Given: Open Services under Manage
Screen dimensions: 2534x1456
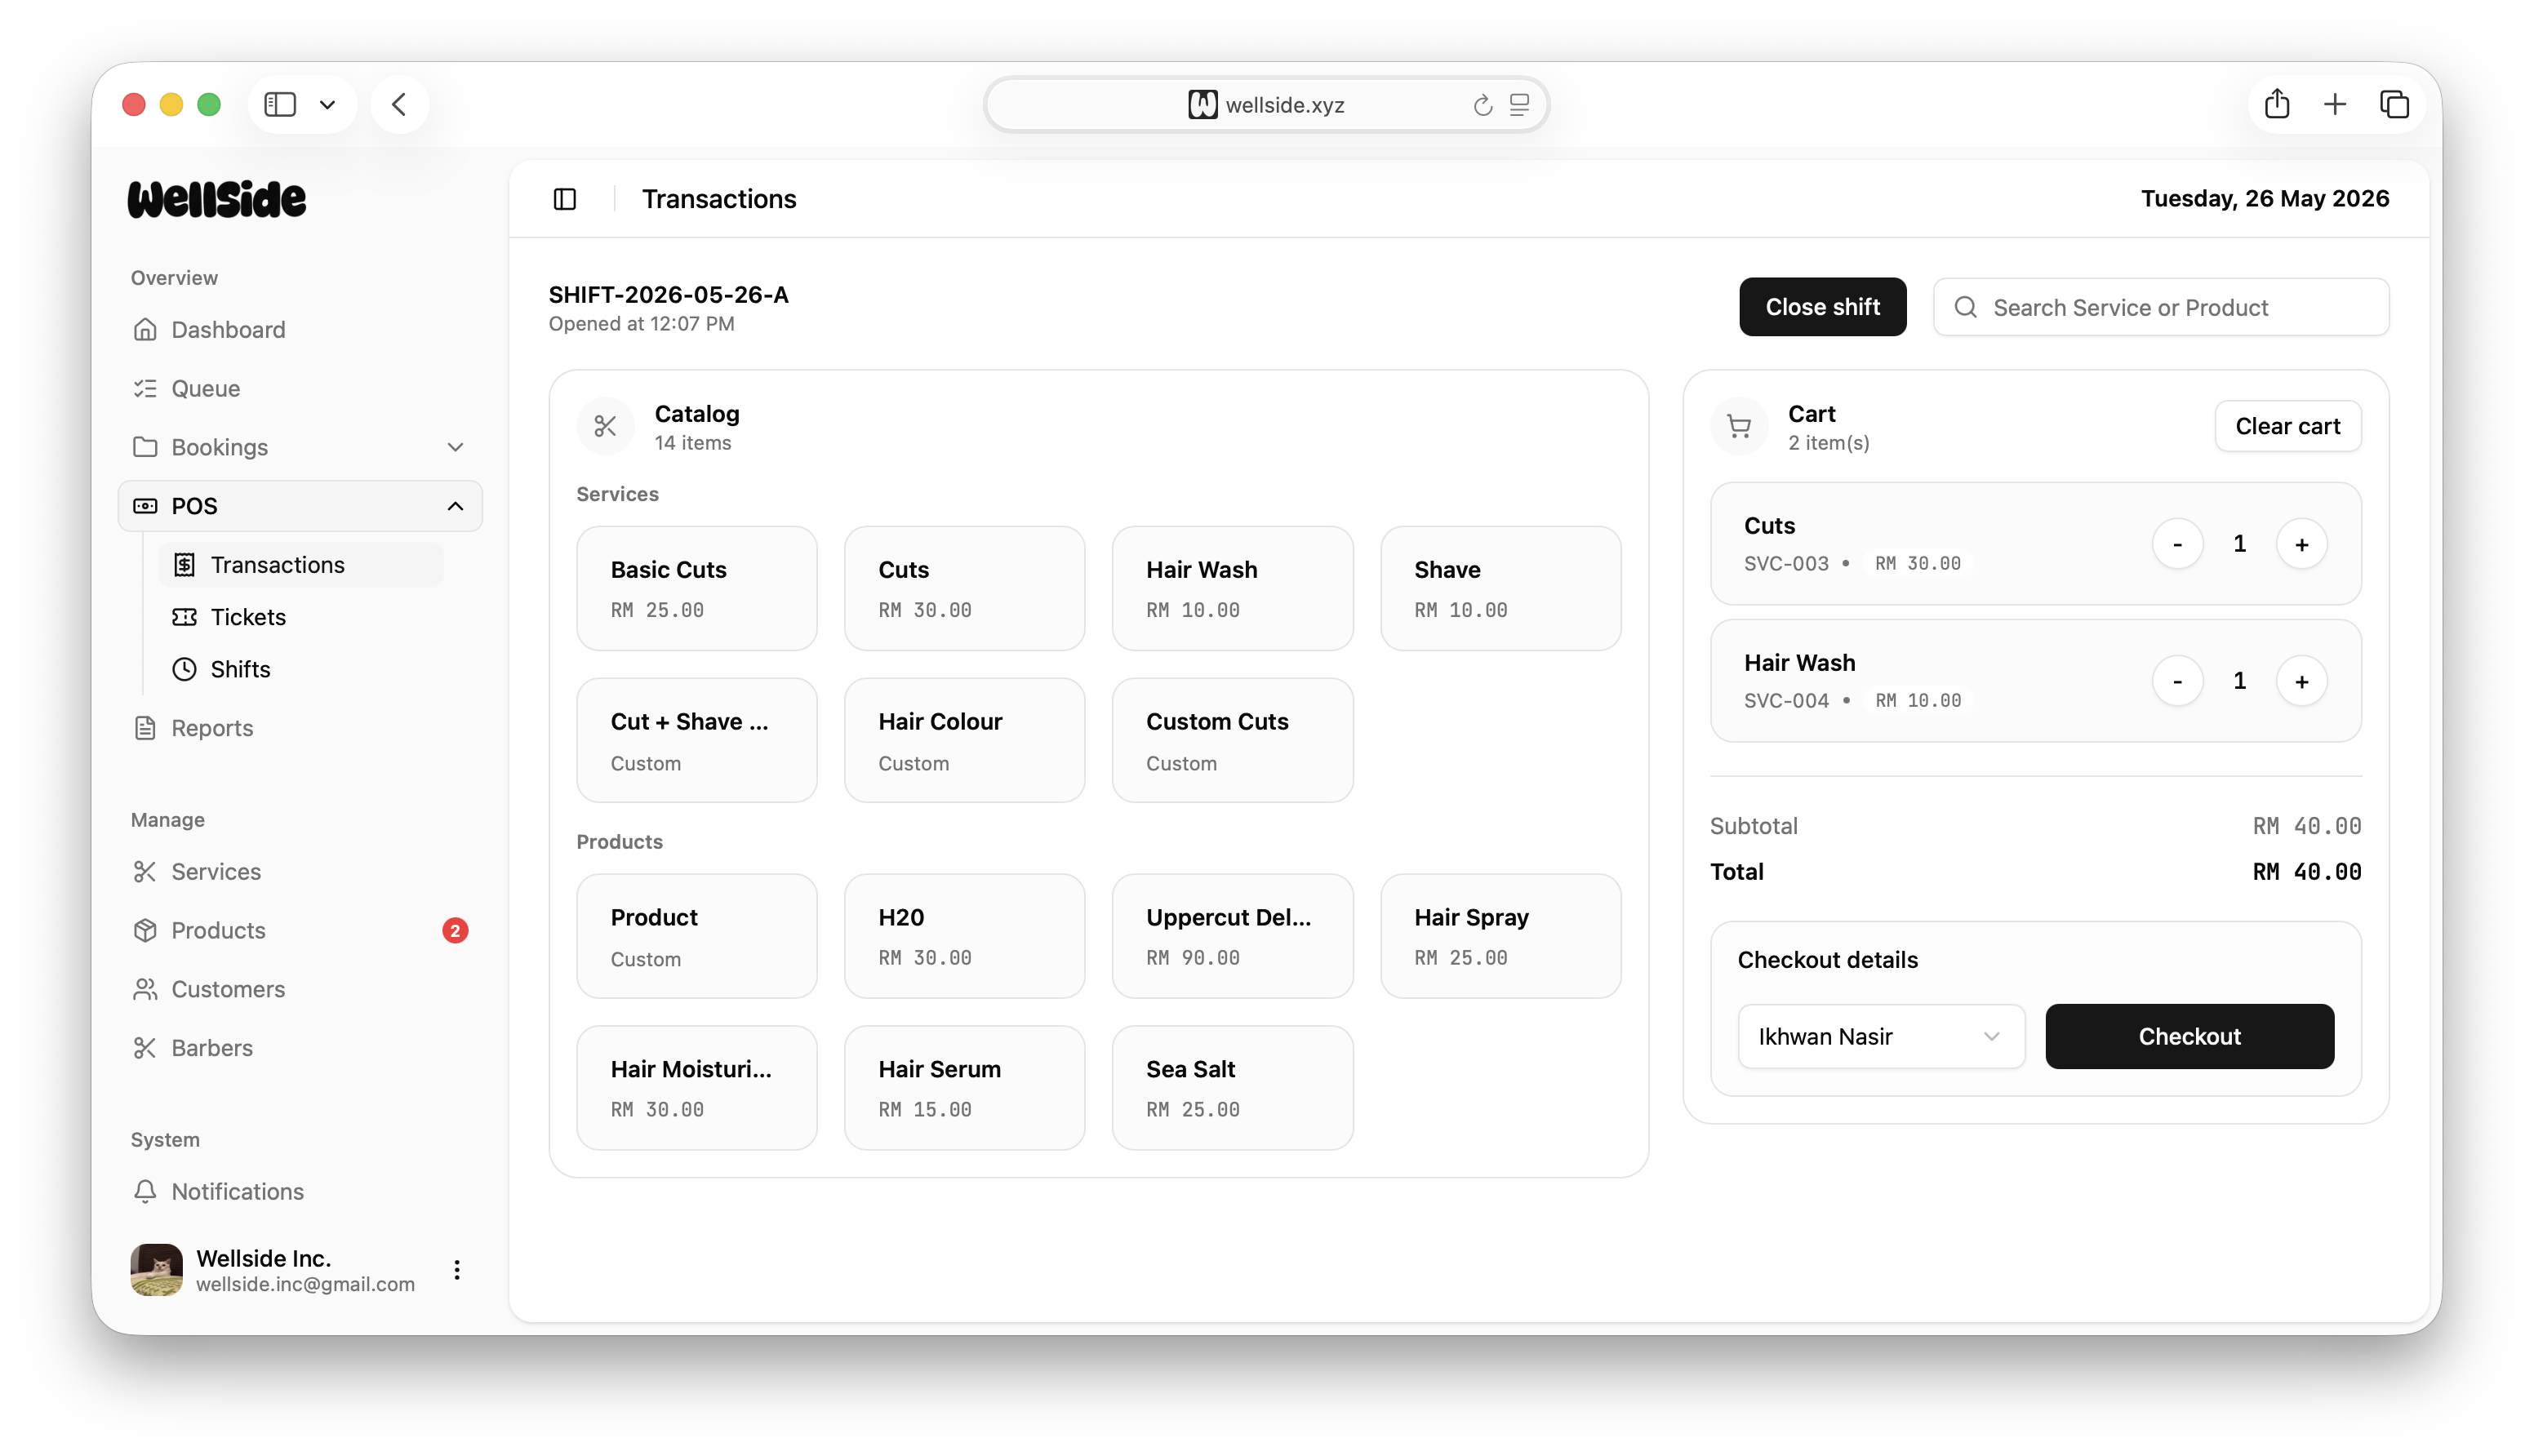Looking at the screenshot, I should click(300, 871).
